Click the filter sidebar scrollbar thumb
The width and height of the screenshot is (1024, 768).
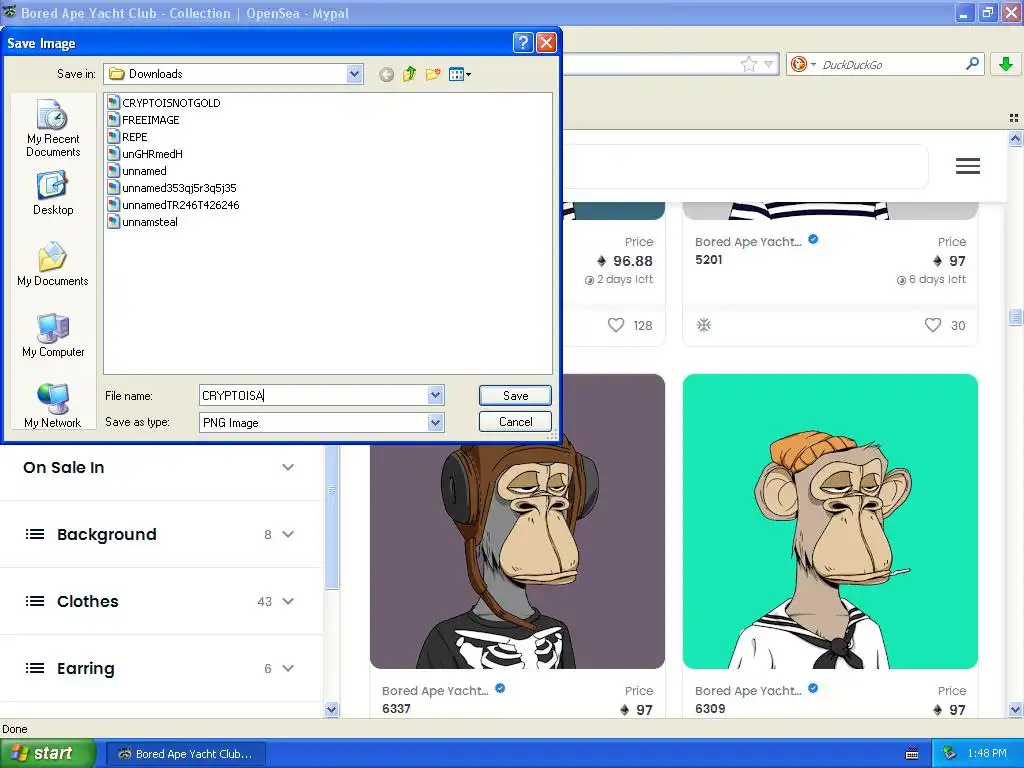[332, 516]
